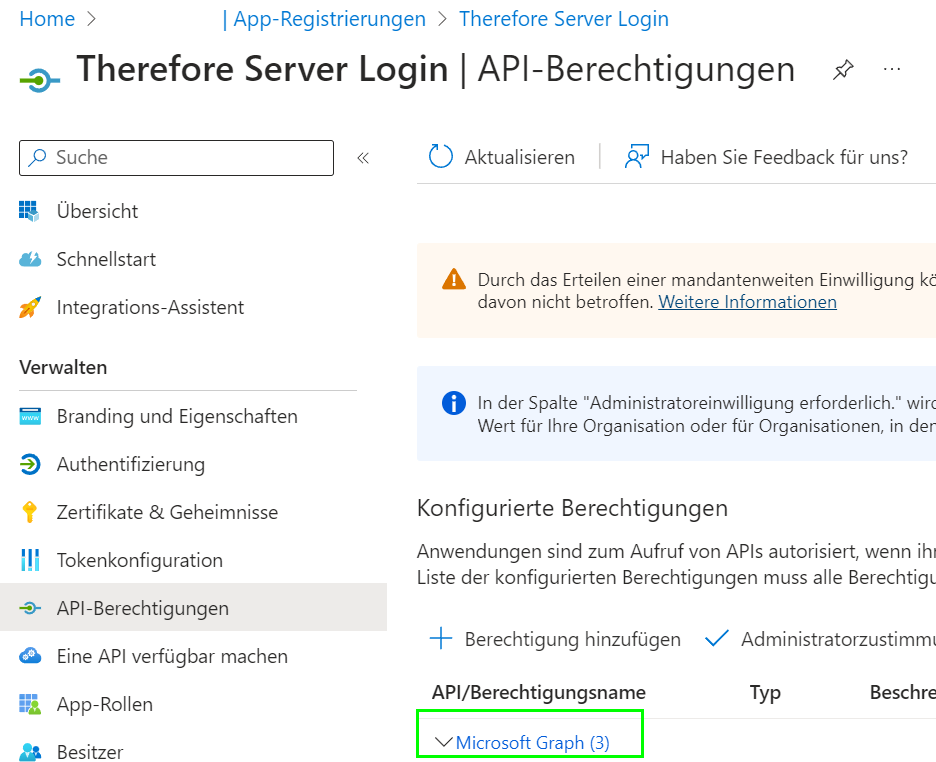The height and width of the screenshot is (762, 936).
Task: Click the orange warning triangle icon
Action: coord(454,279)
